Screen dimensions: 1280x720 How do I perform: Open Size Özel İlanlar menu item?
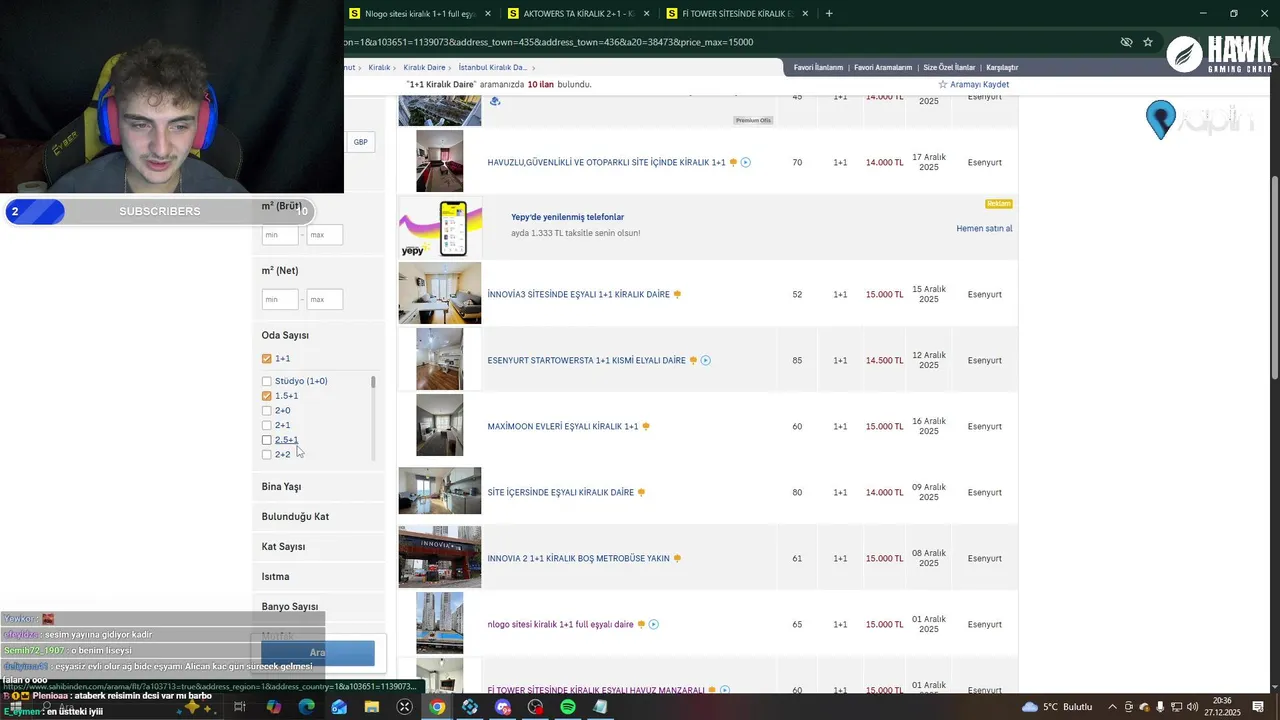[949, 67]
